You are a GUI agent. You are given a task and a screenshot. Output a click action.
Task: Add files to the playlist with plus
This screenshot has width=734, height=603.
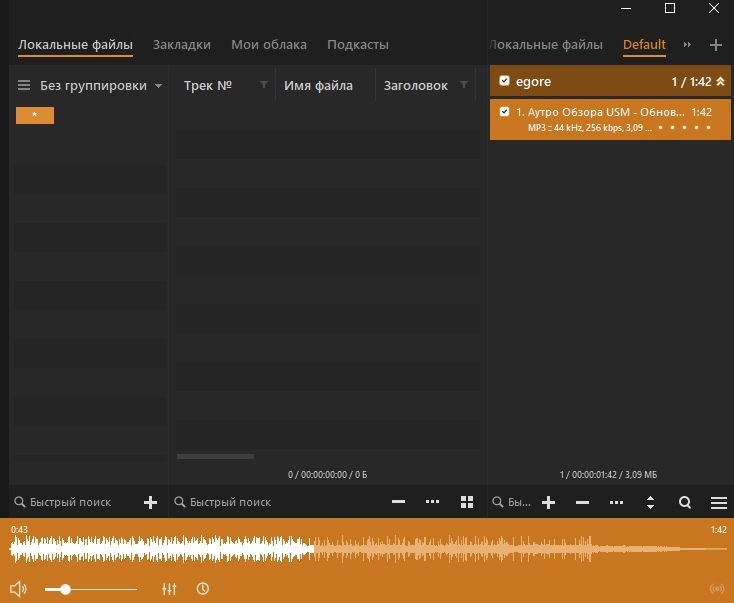click(x=548, y=502)
